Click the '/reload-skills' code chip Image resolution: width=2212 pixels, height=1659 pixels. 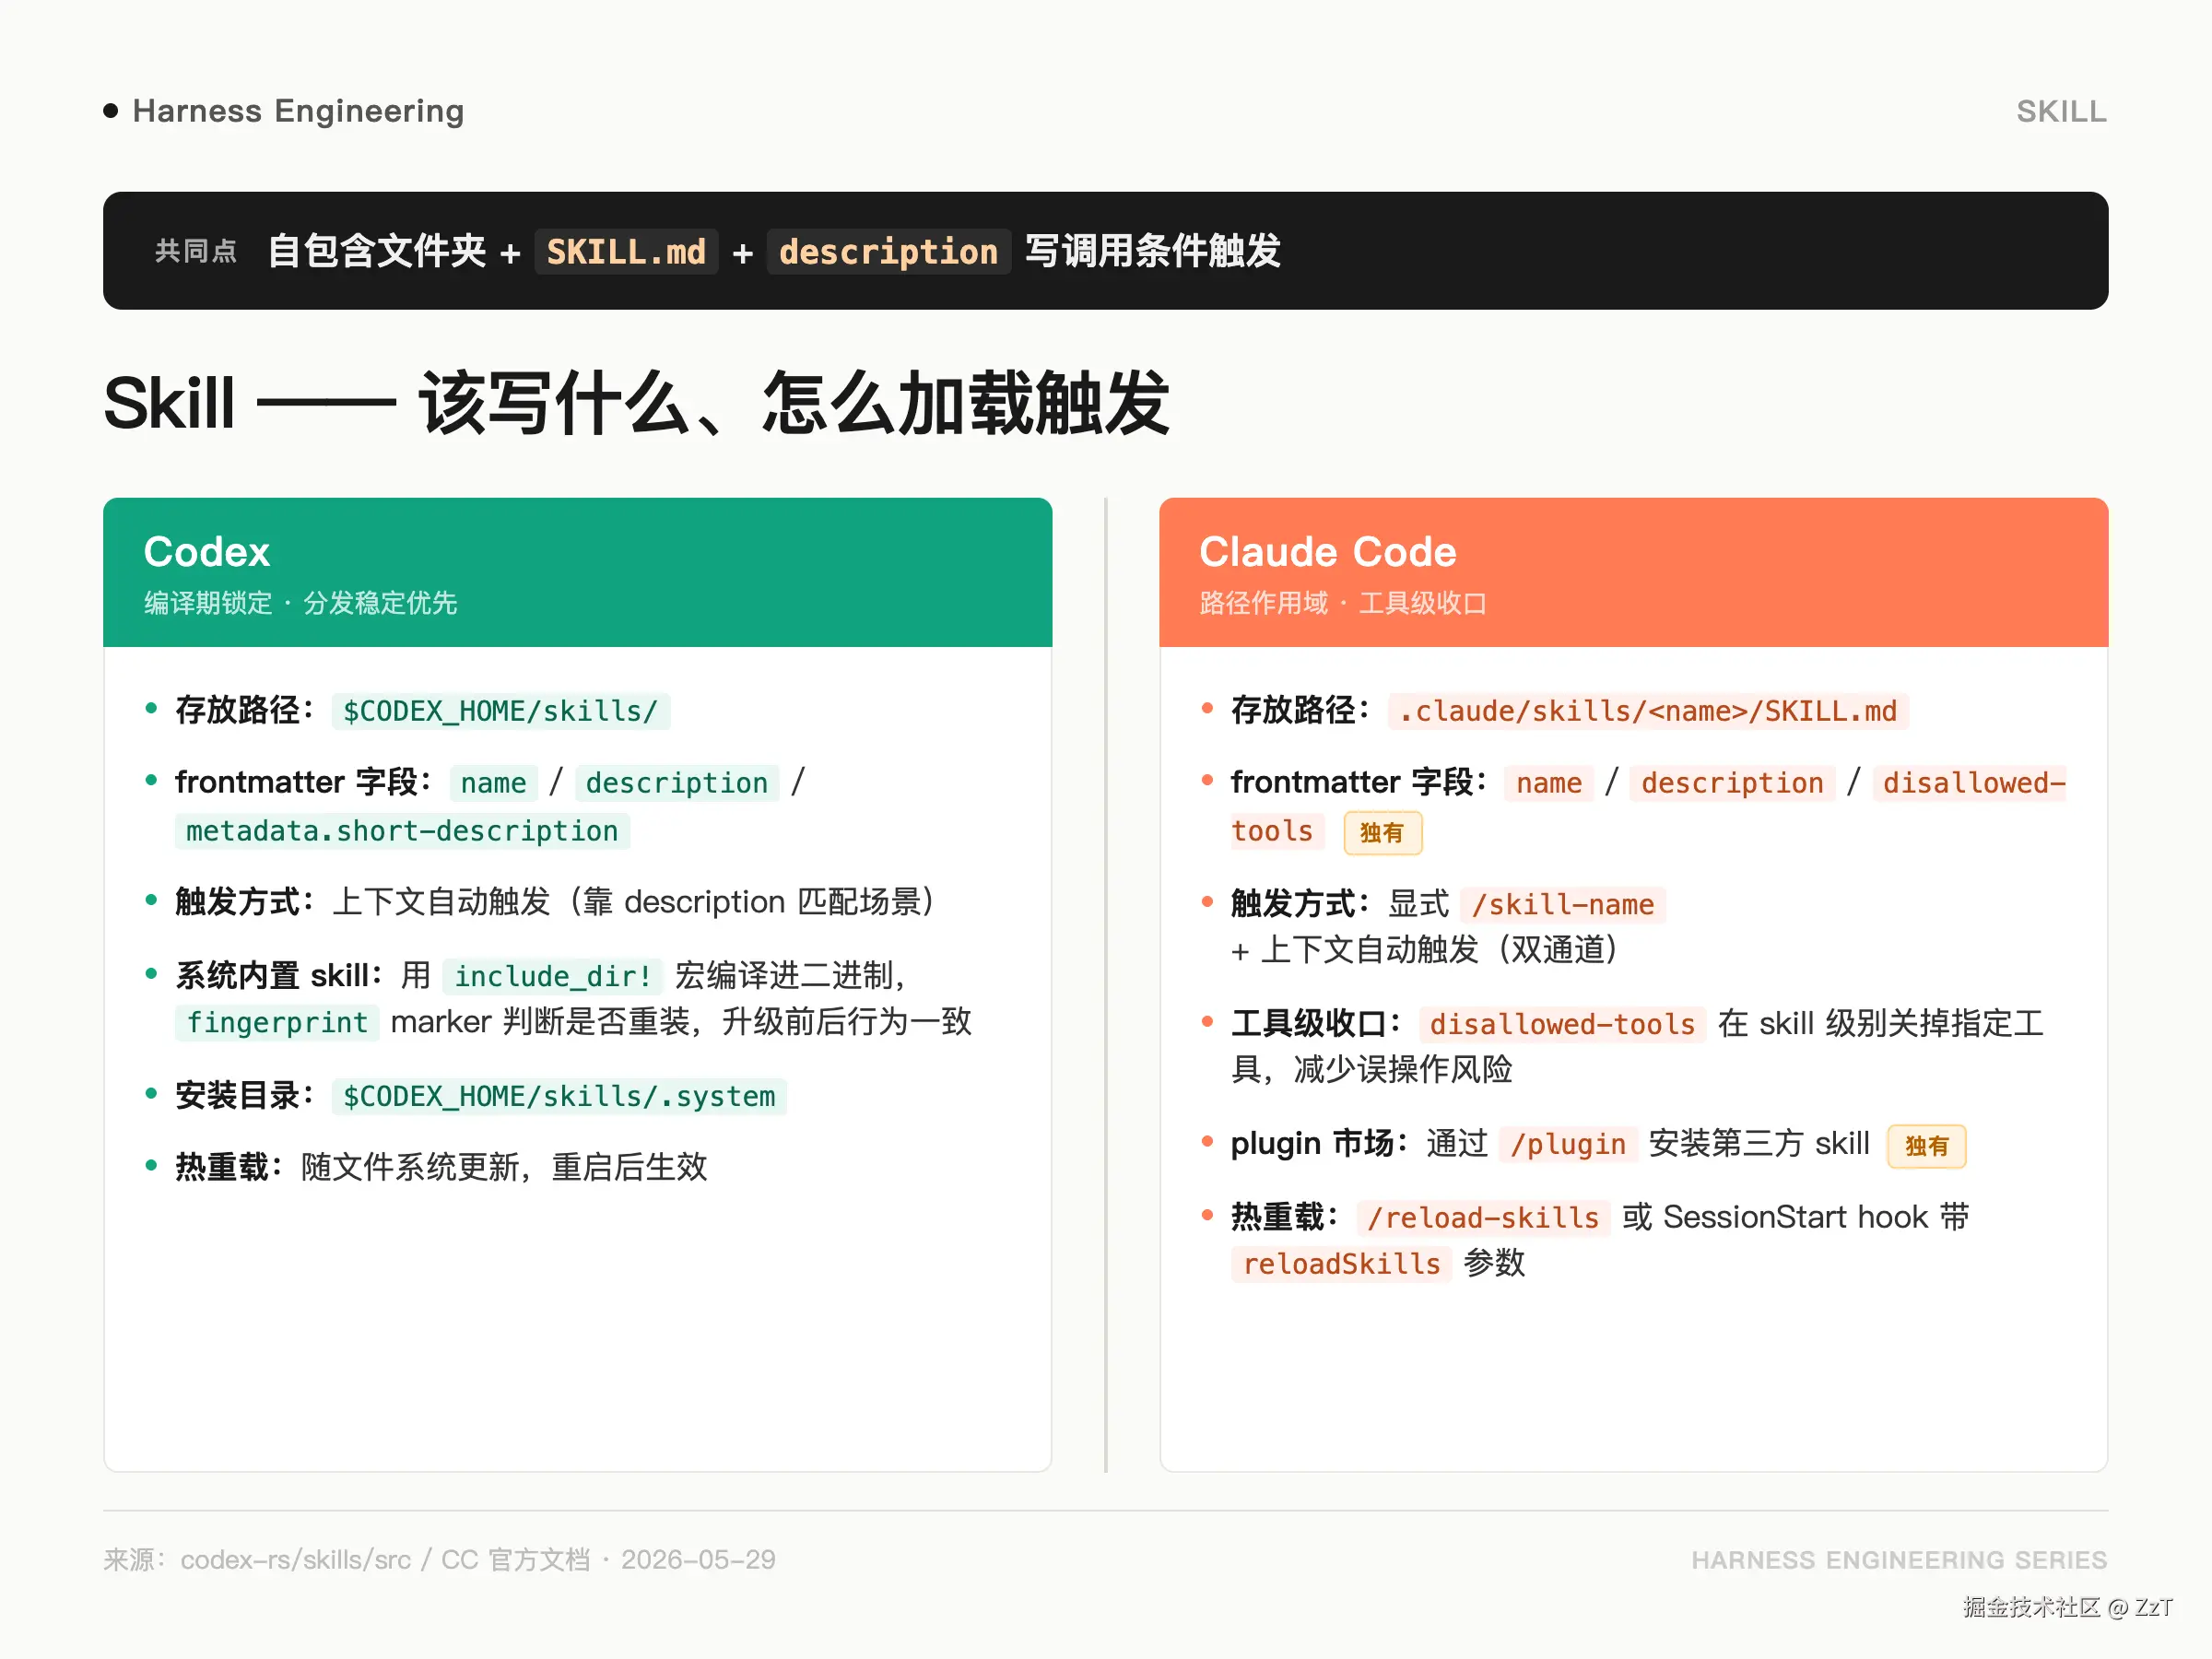click(x=1483, y=1218)
